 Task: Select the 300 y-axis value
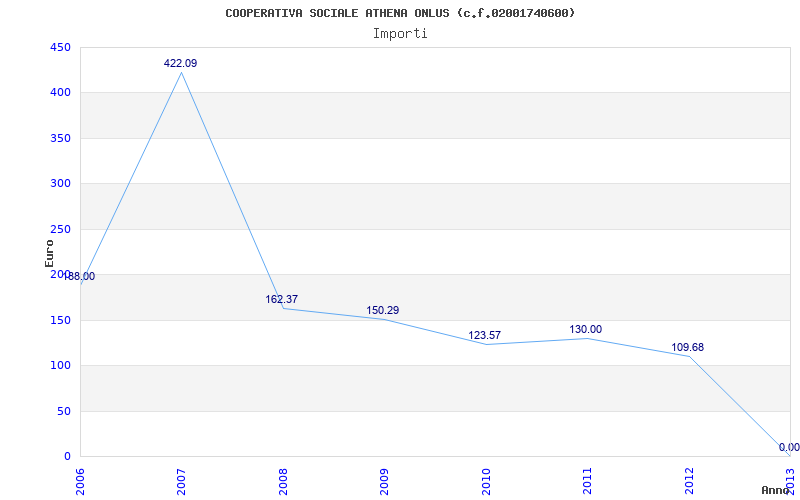(x=60, y=184)
